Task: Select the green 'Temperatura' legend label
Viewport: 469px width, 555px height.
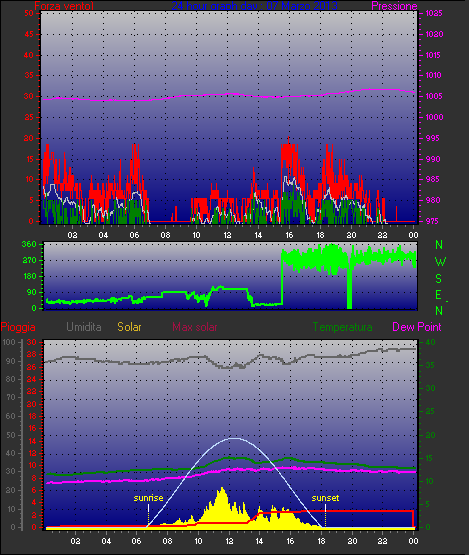Action: pyautogui.click(x=342, y=327)
